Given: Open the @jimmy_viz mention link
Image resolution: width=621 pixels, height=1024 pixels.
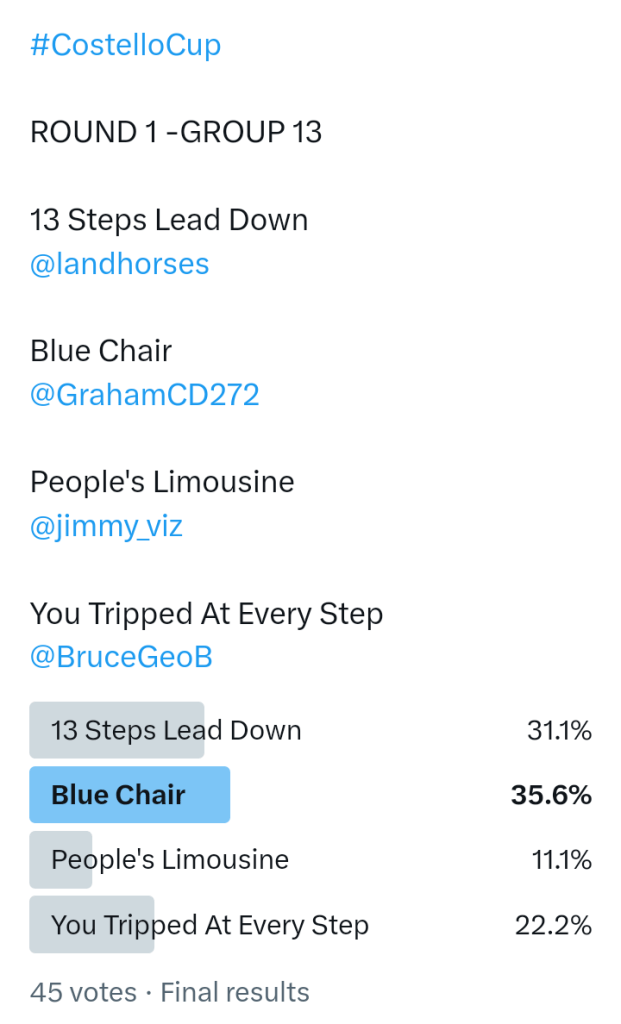Looking at the screenshot, I should 107,526.
